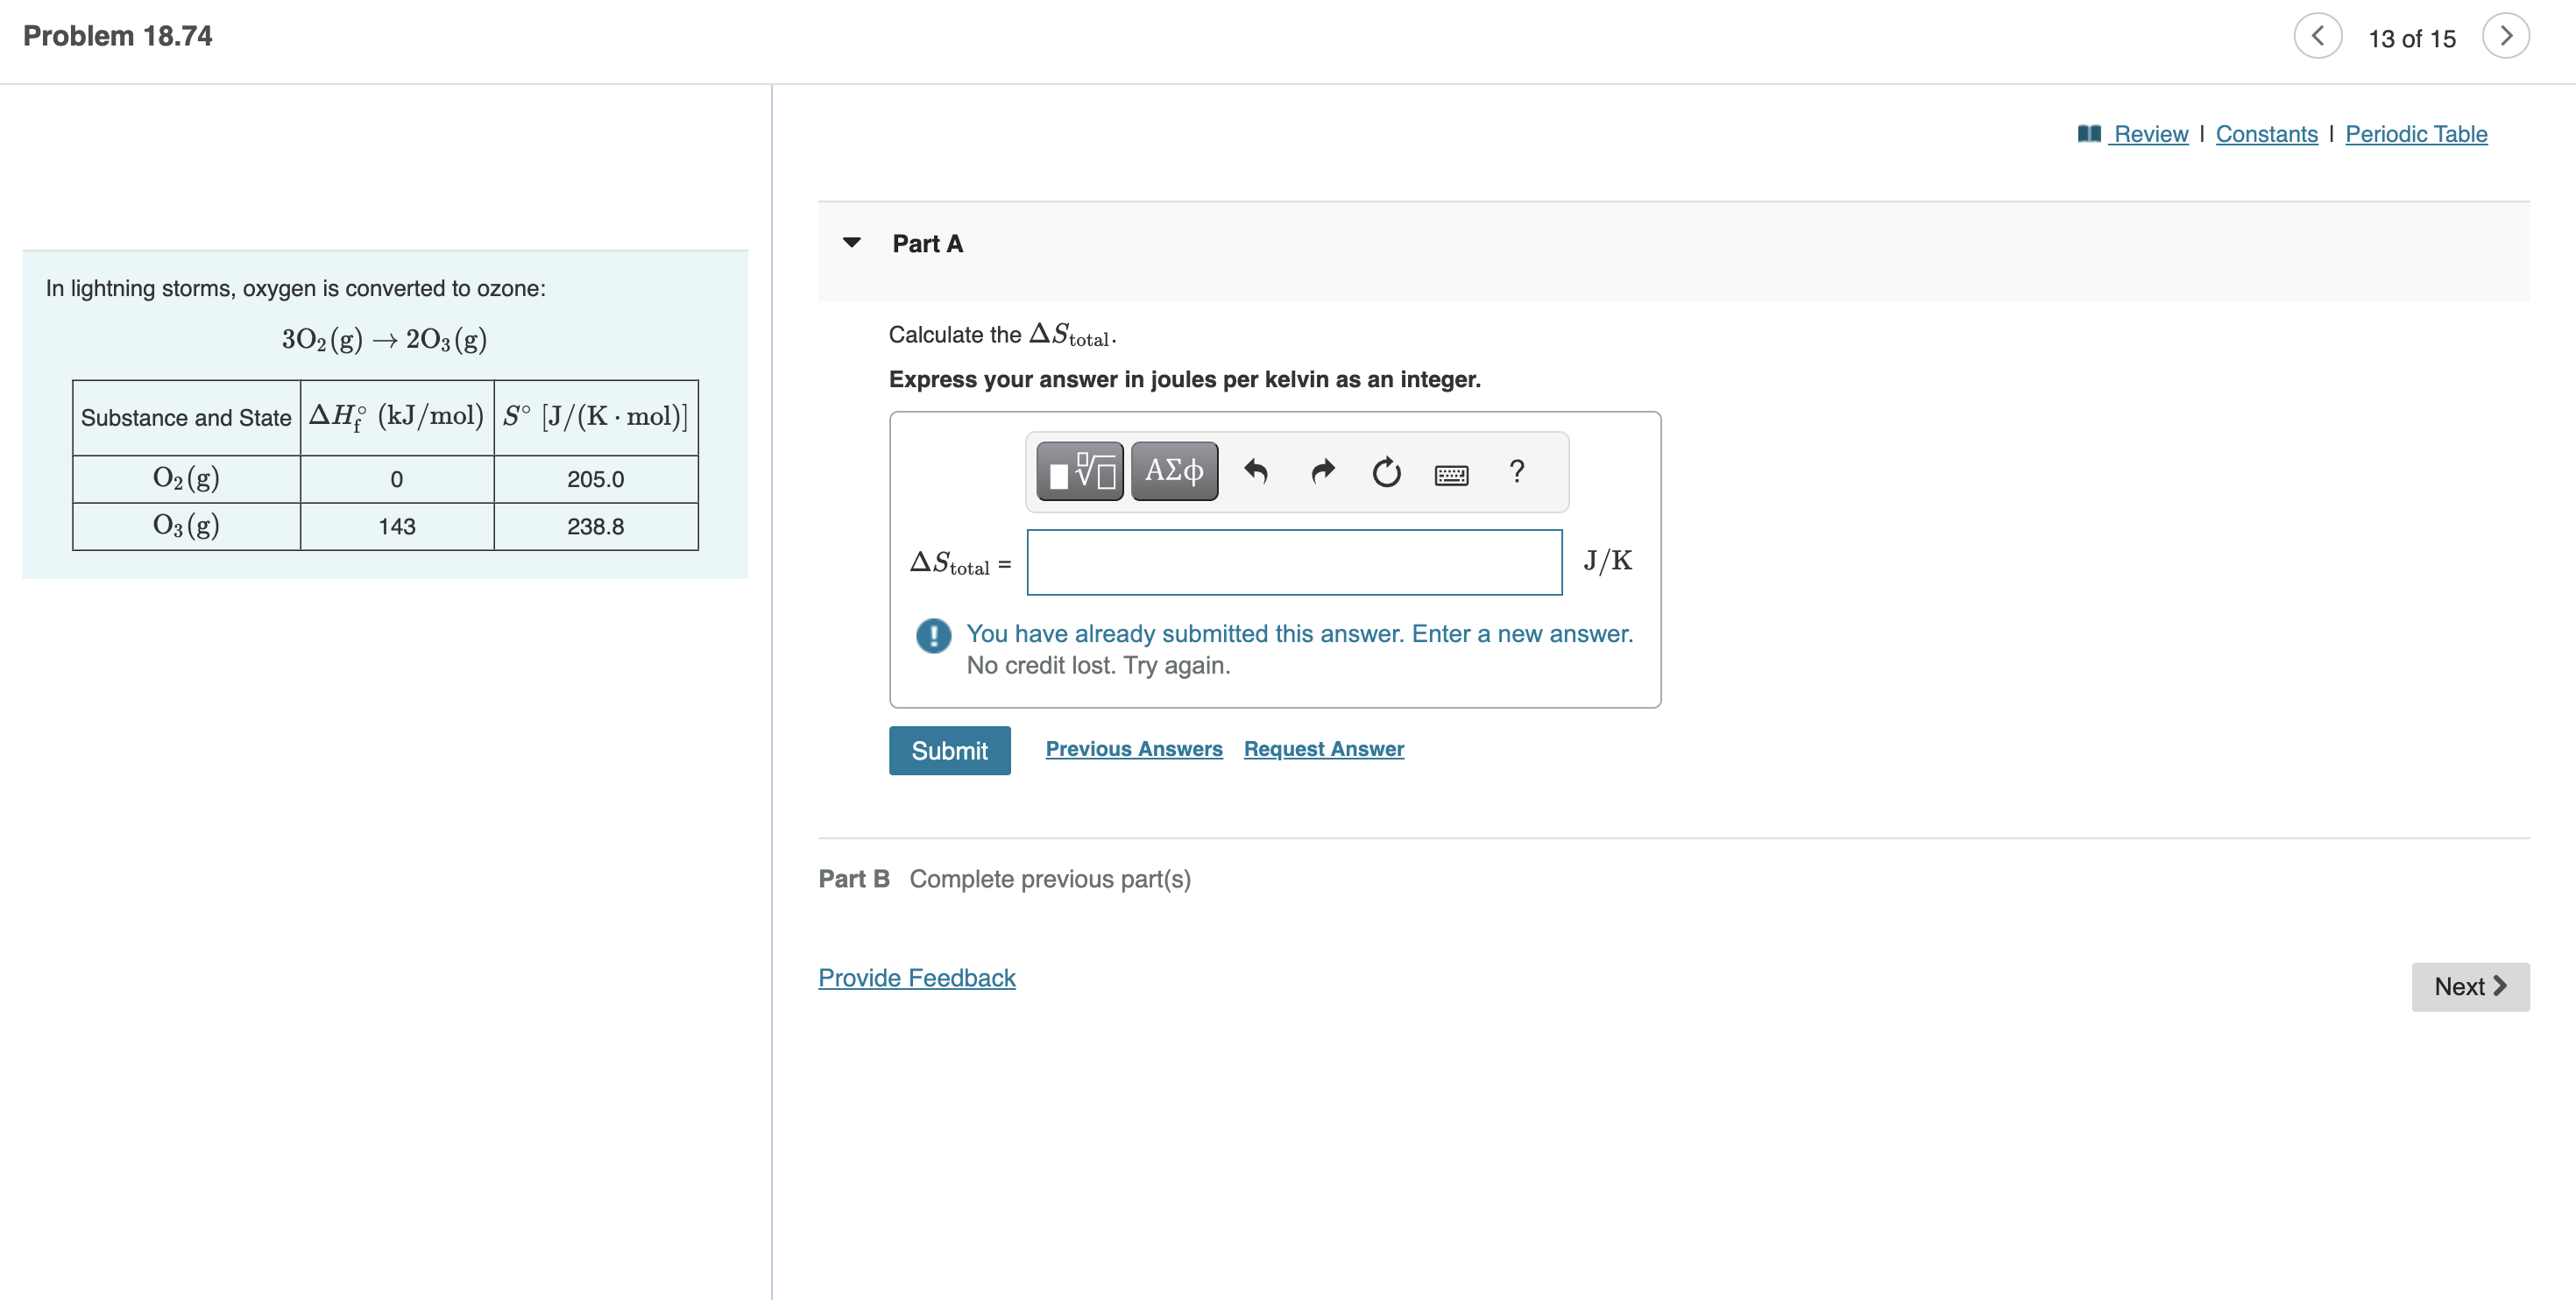Open the math templates tool

[x=1079, y=471]
